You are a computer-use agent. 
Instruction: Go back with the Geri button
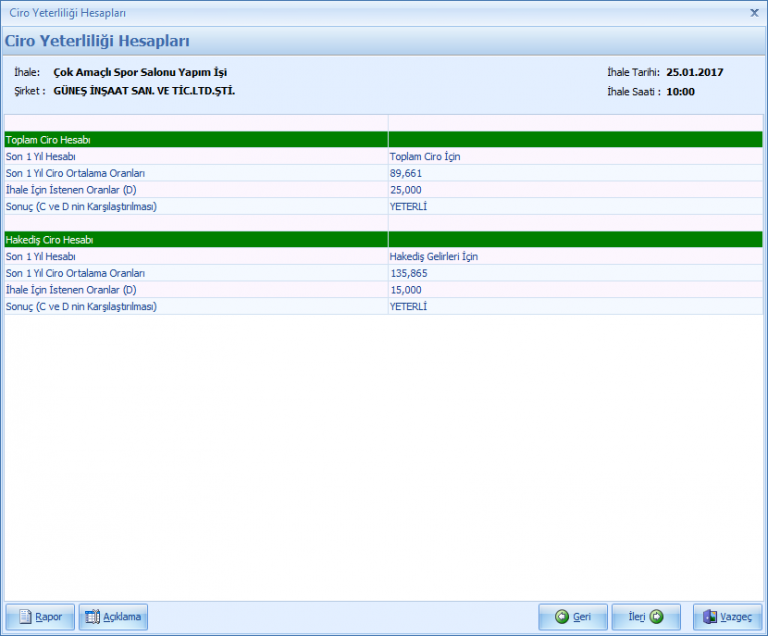pyautogui.click(x=573, y=617)
